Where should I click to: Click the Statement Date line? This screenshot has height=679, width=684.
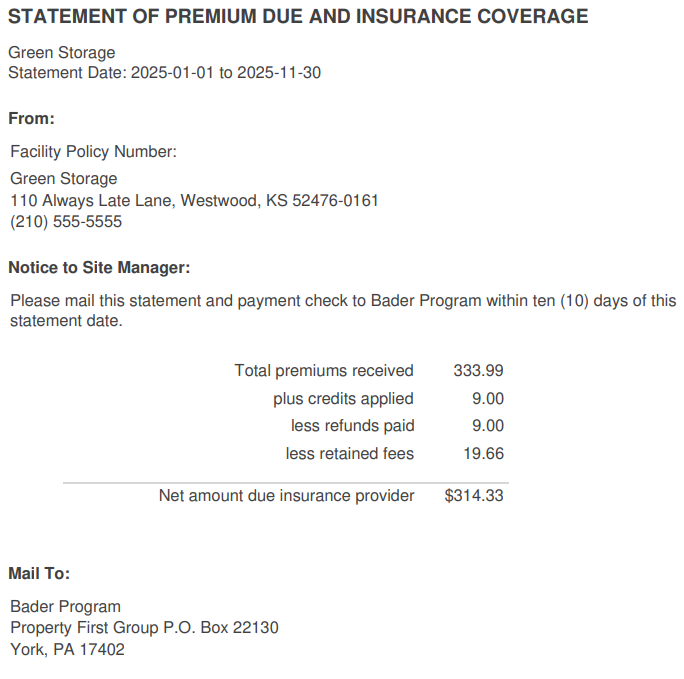[164, 73]
